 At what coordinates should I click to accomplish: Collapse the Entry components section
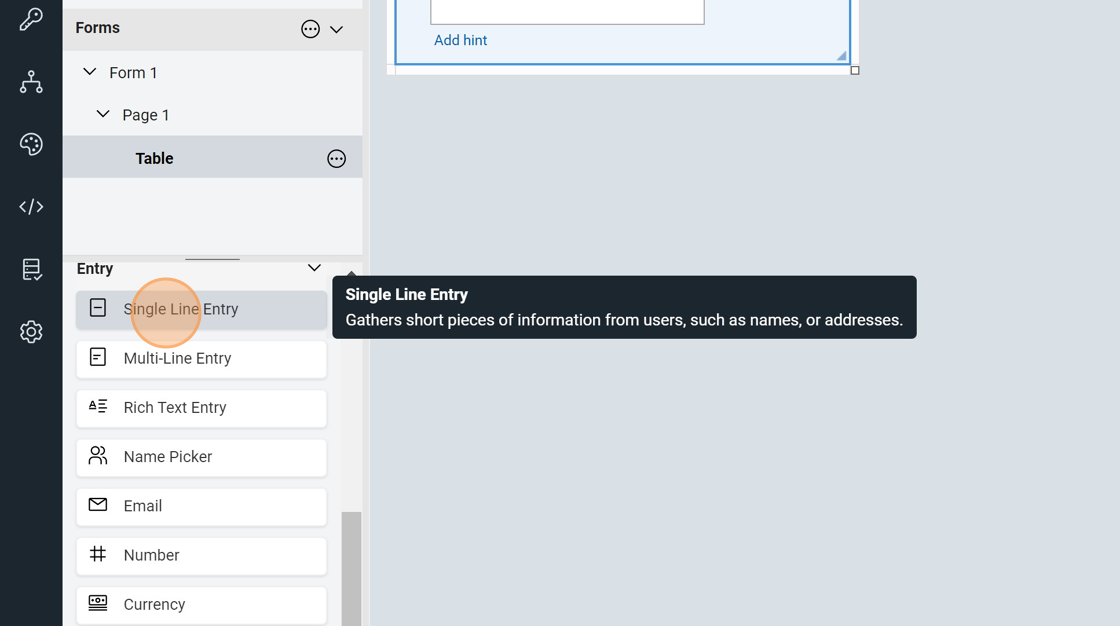click(x=314, y=268)
